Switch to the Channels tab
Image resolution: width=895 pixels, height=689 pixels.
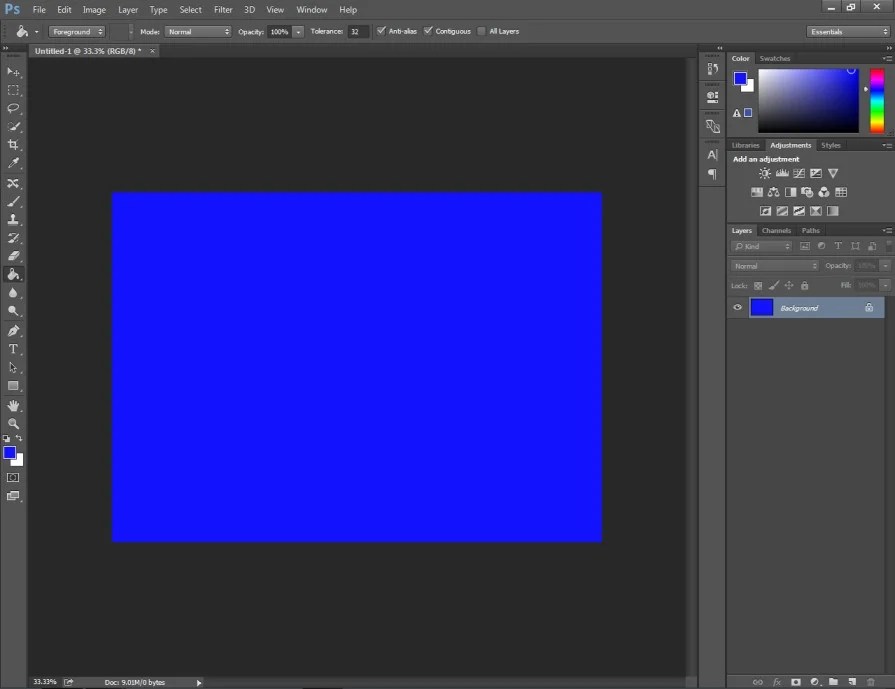776,230
